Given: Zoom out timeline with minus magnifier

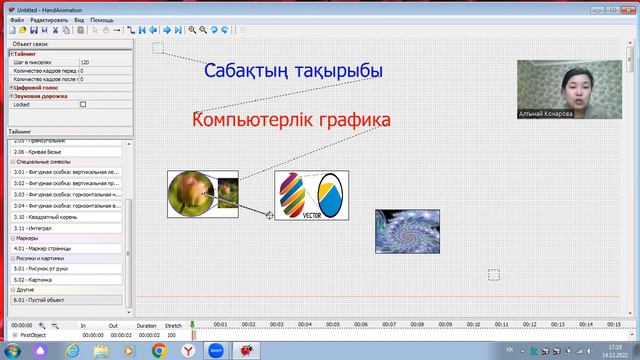Looking at the screenshot, I should tap(55, 325).
